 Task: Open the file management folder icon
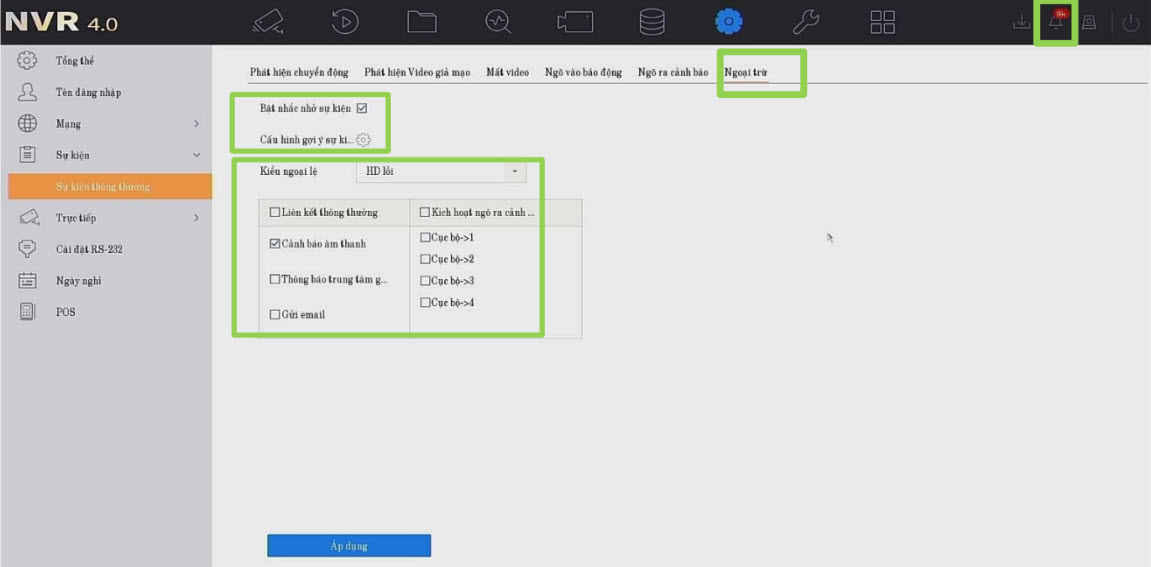click(x=422, y=22)
